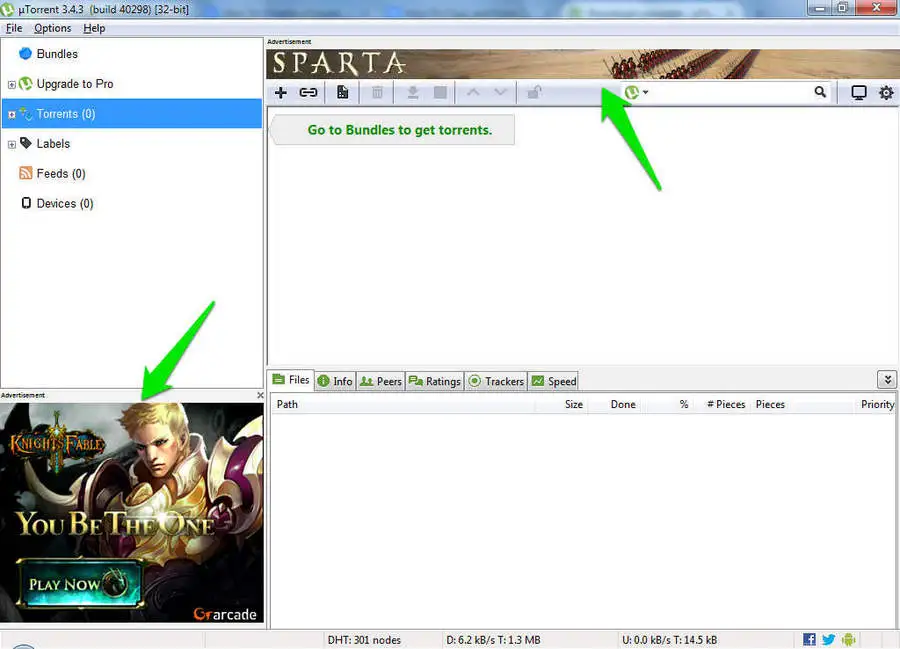Viewport: 900px width, 649px height.
Task: Open the File menu
Action: tap(14, 28)
